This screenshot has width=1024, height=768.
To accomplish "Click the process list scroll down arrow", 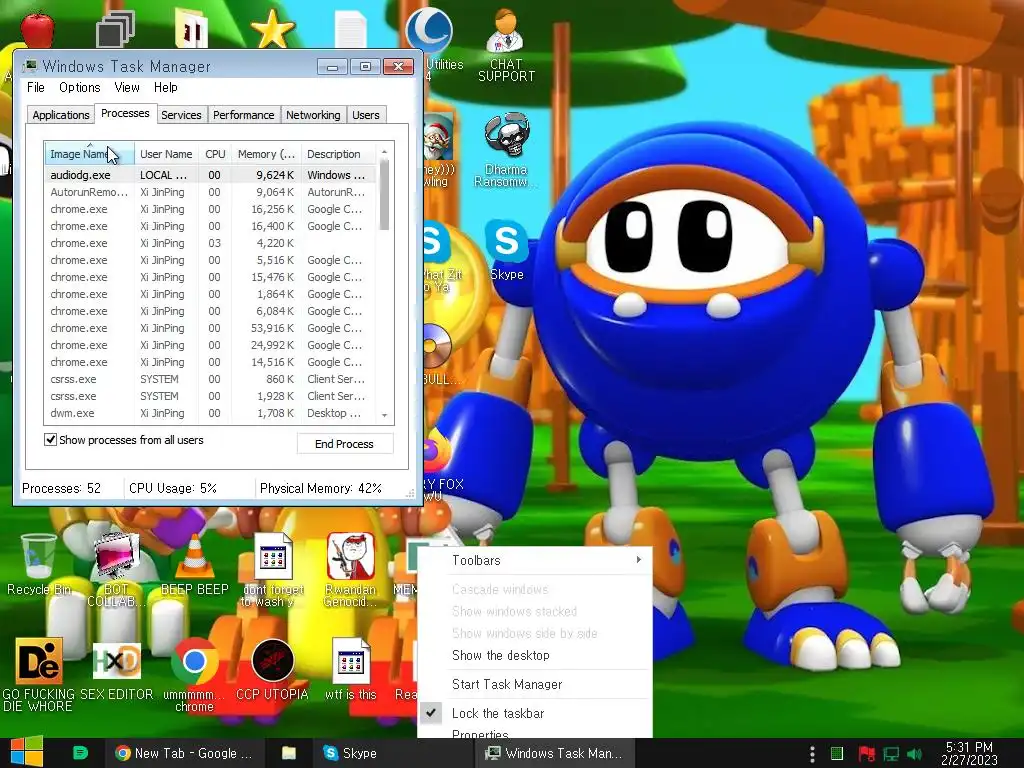I will [x=385, y=415].
